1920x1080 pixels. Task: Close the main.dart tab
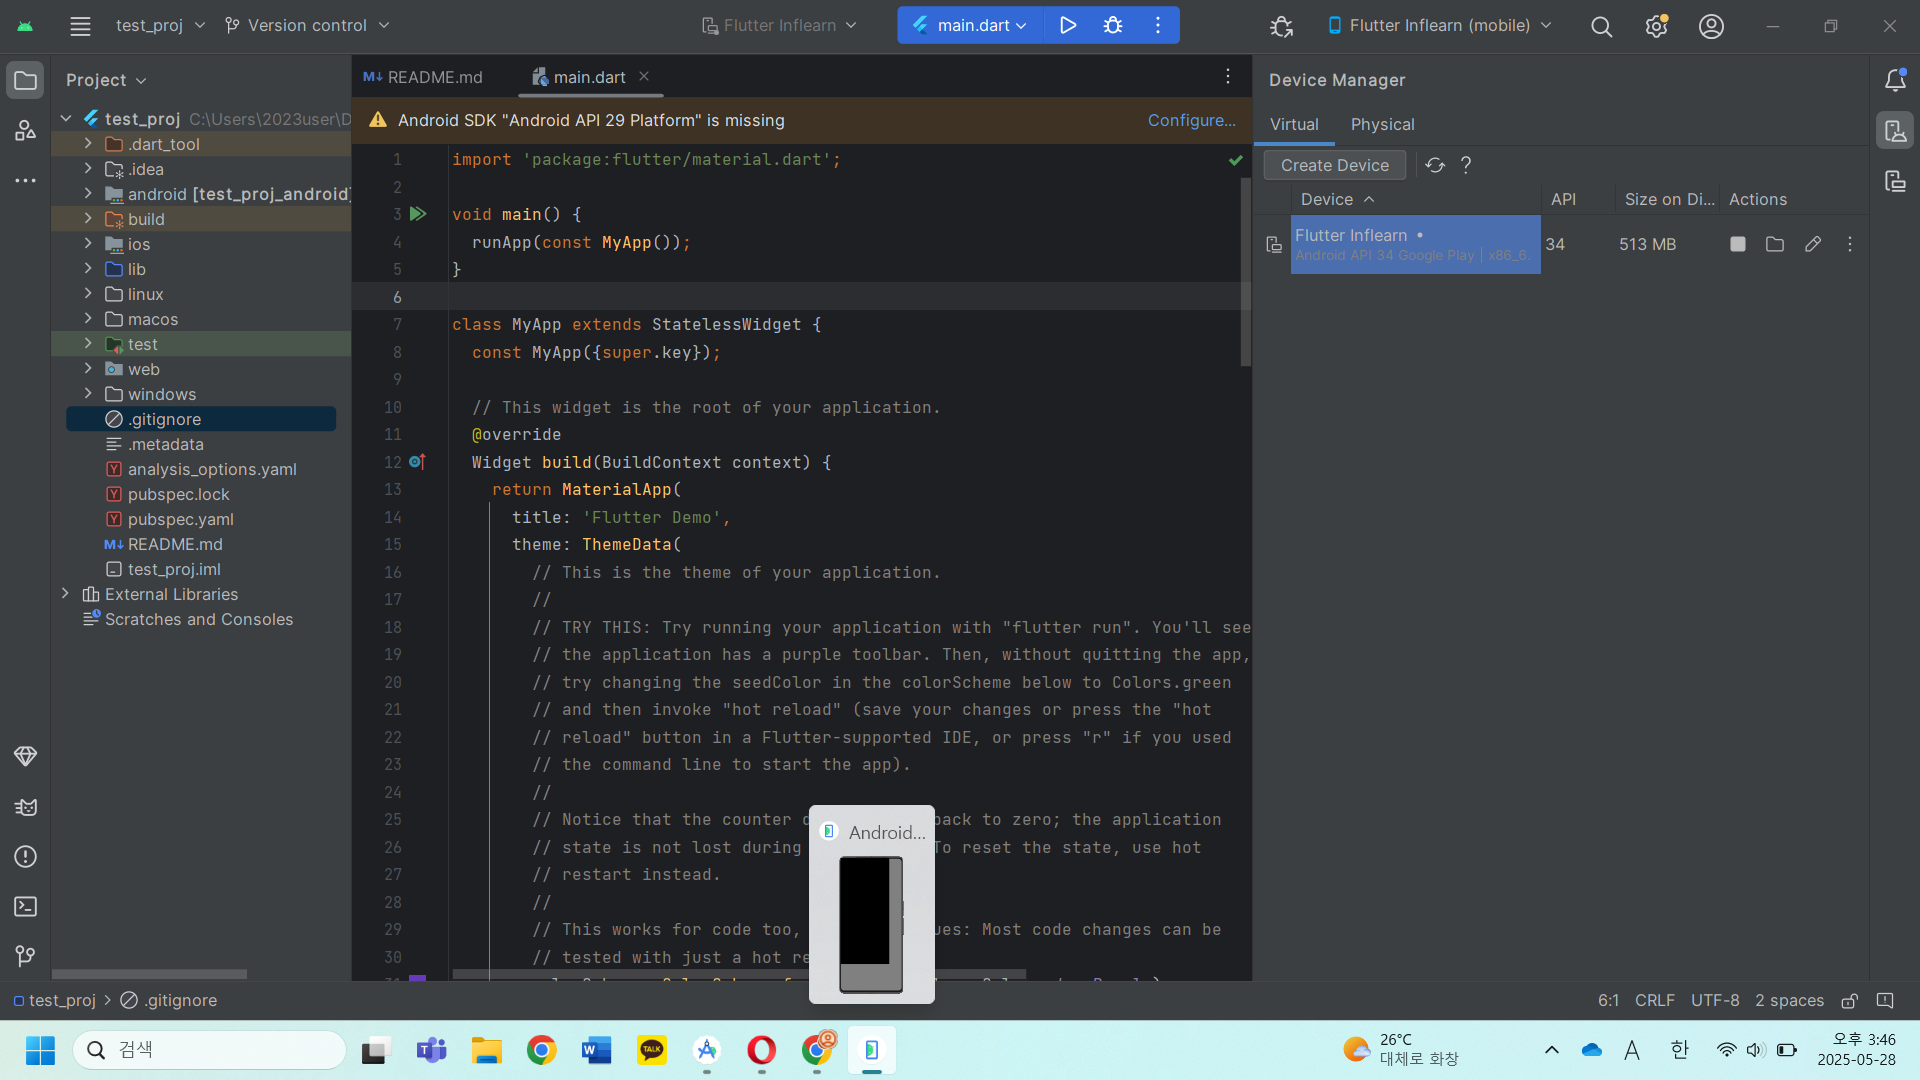[x=644, y=77]
